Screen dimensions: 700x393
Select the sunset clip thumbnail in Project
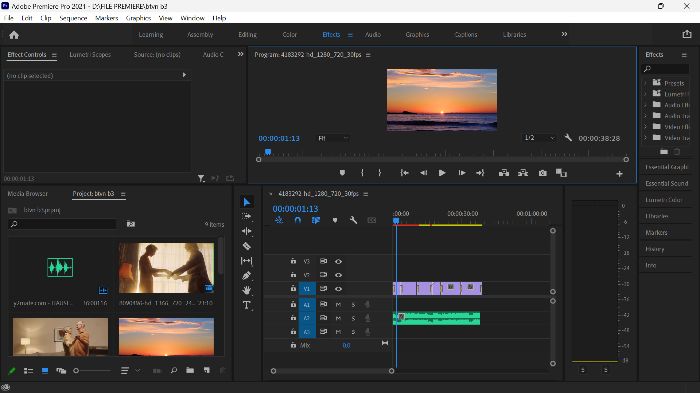[167, 337]
